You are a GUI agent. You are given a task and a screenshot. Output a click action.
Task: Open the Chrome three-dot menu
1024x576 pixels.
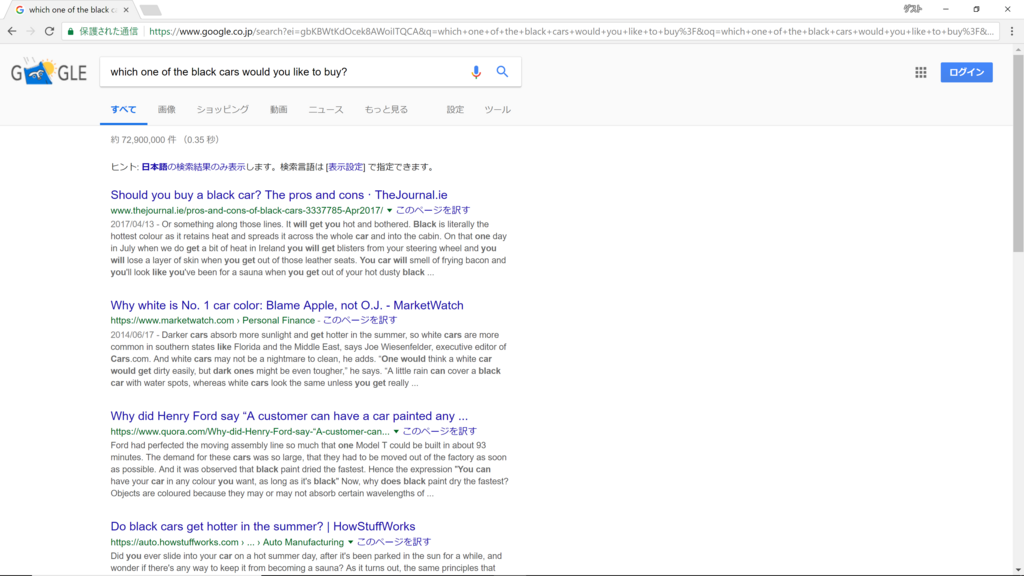[x=1012, y=31]
